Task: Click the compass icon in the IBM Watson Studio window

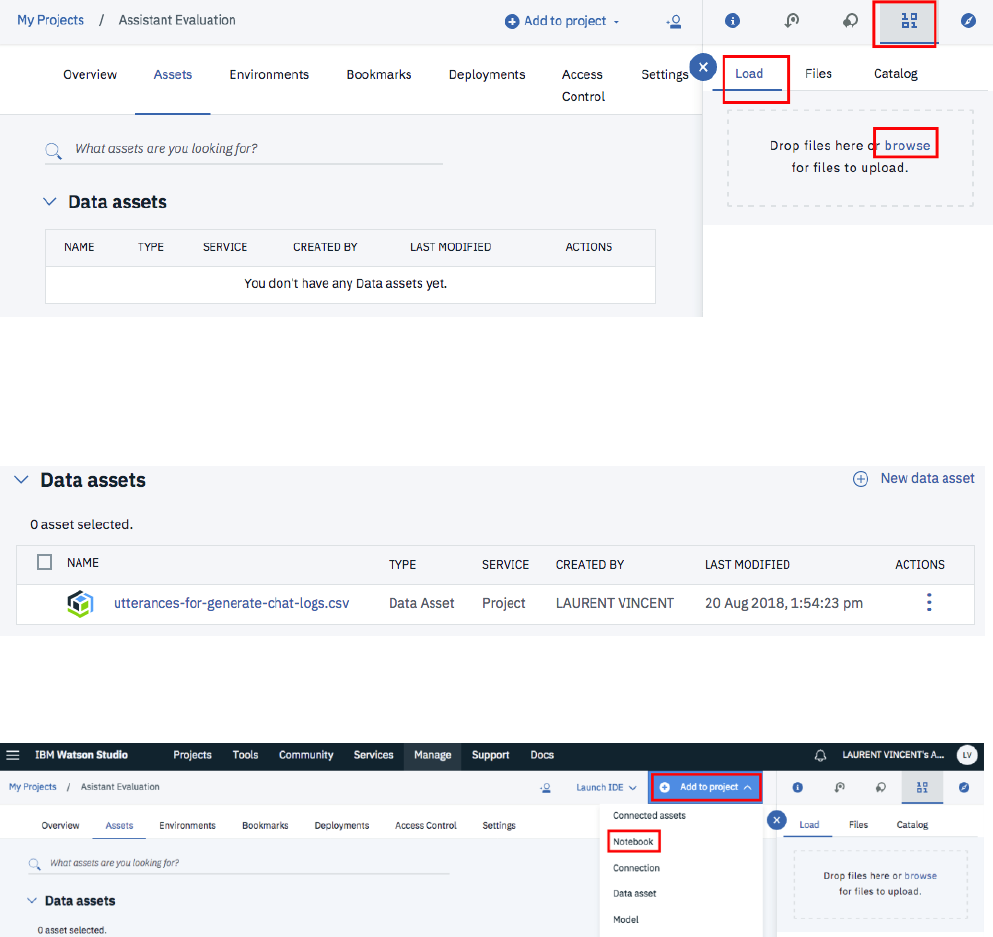Action: point(964,787)
